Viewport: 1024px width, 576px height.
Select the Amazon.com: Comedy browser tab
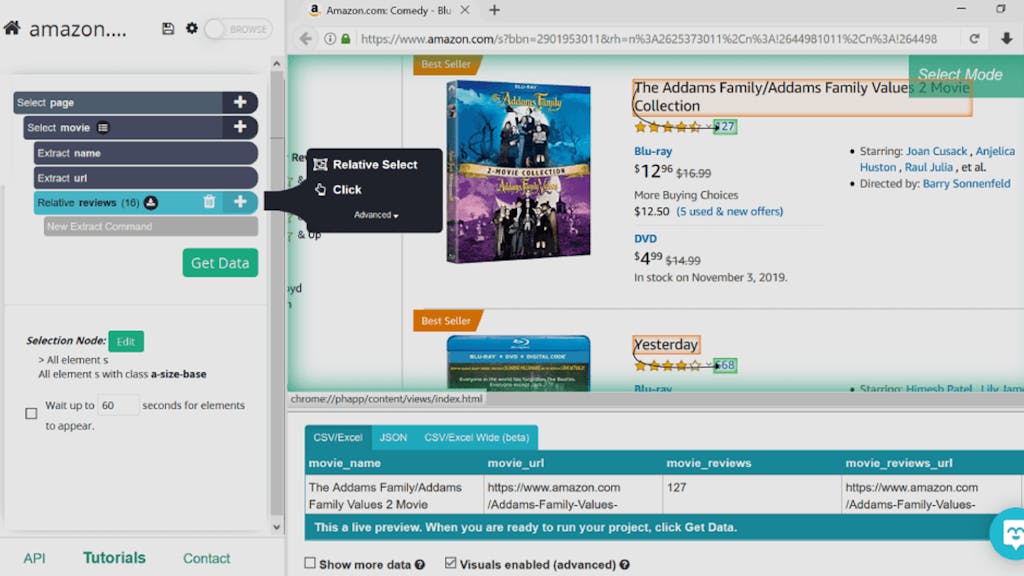[388, 10]
